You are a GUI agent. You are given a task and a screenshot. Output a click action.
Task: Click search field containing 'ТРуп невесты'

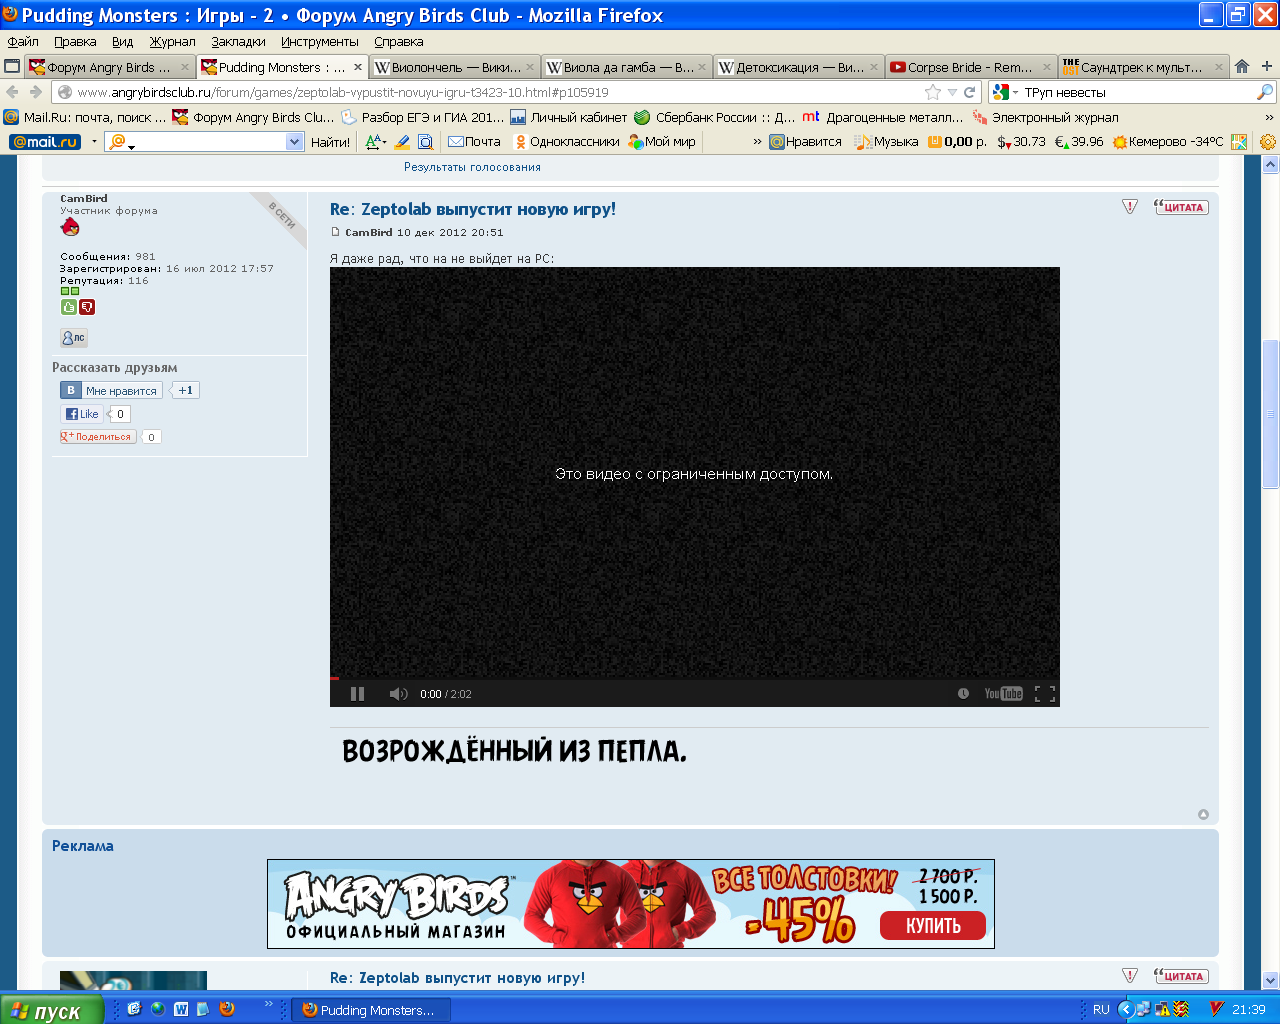coord(1138,92)
